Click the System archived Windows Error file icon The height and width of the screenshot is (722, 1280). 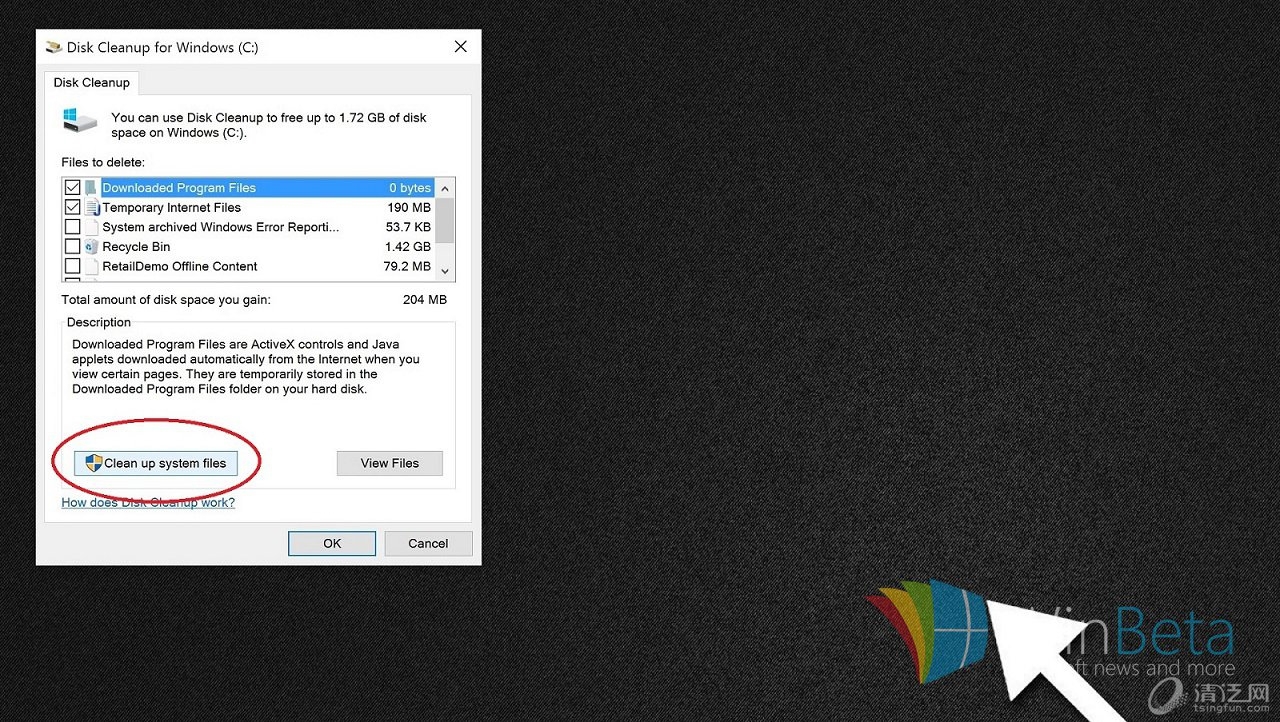pos(92,227)
